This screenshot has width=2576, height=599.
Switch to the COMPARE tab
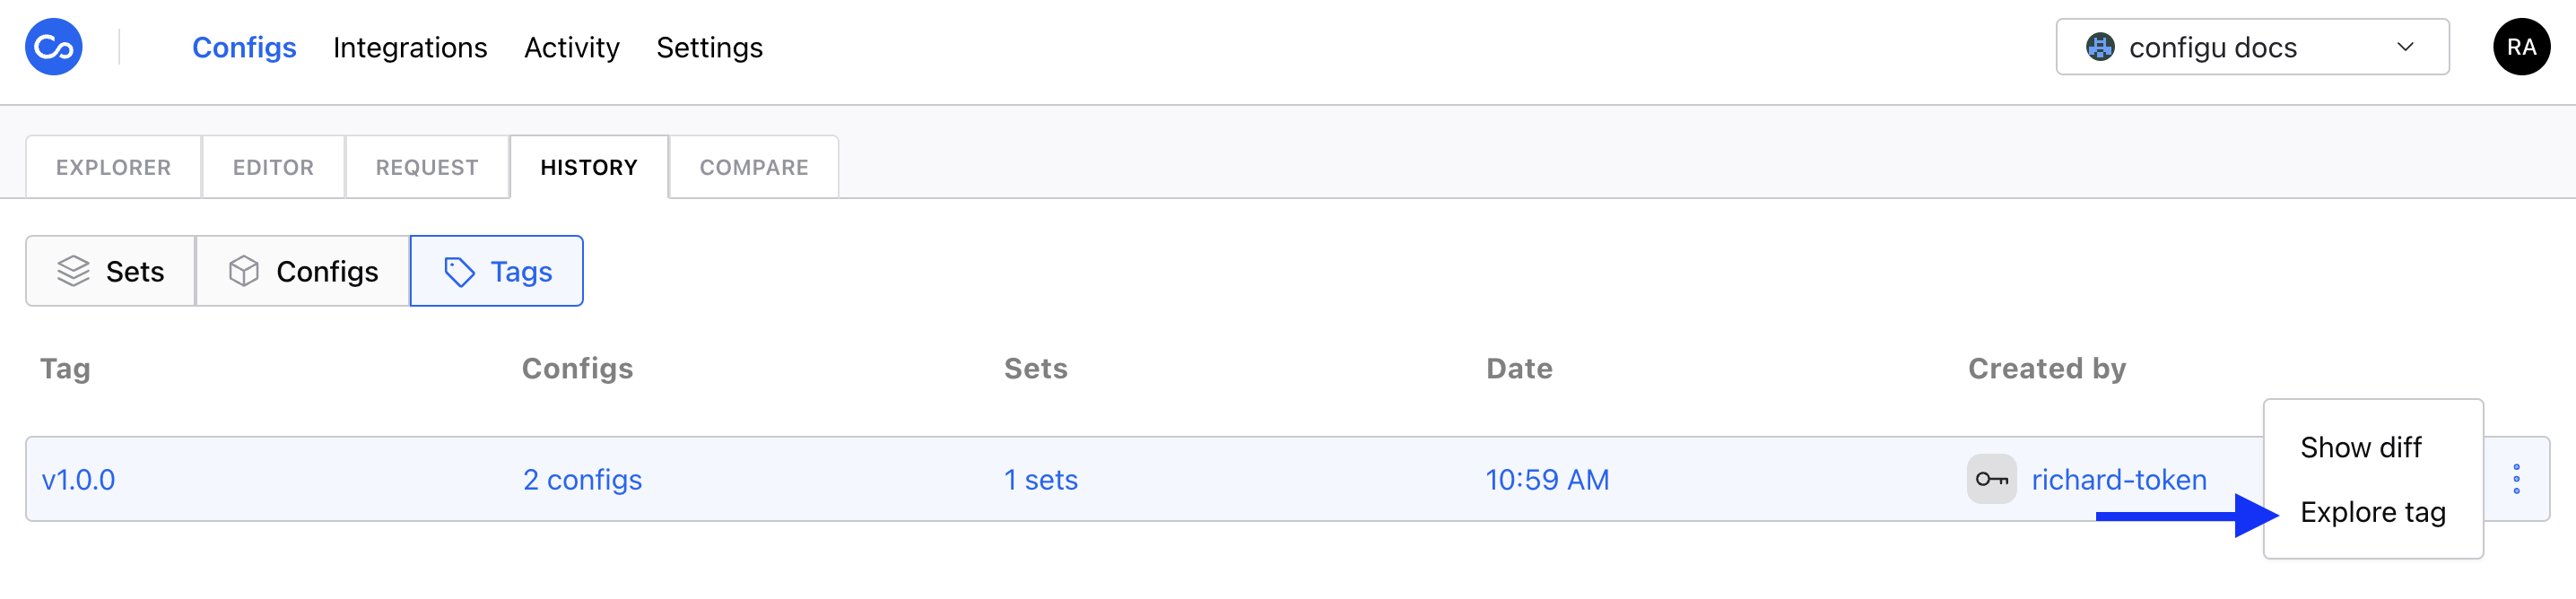753,167
